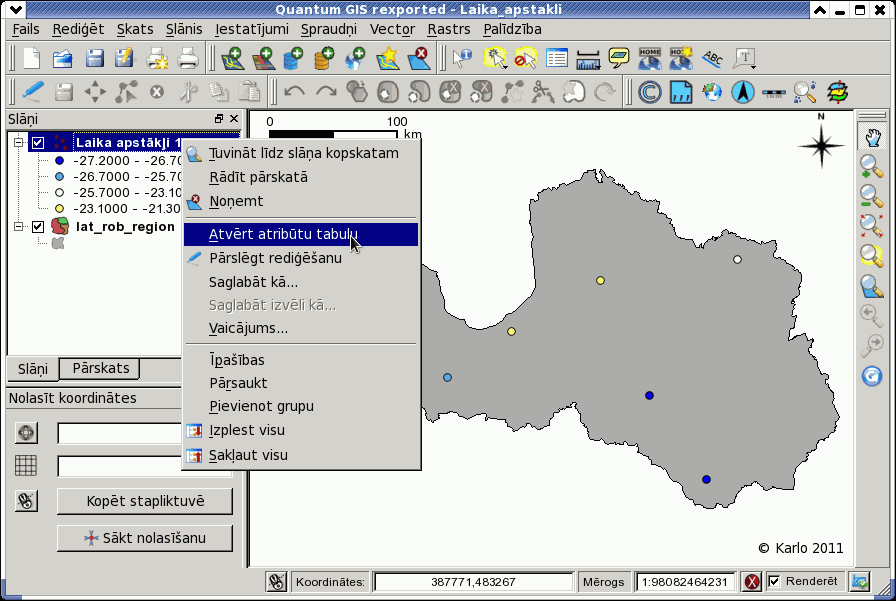This screenshot has height=601, width=896.
Task: Open attribute table toolbar icon
Action: 557,58
